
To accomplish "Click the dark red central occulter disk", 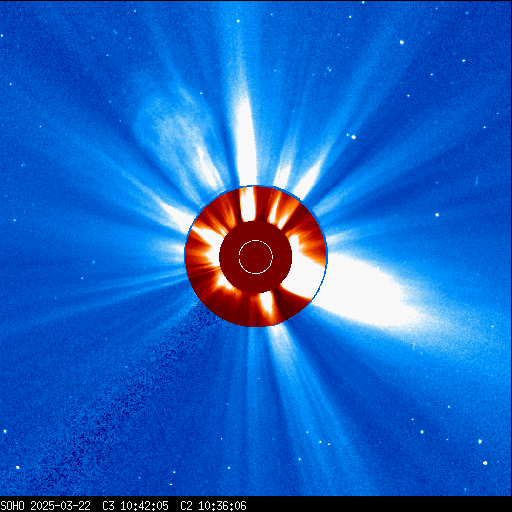I will pyautogui.click(x=256, y=257).
